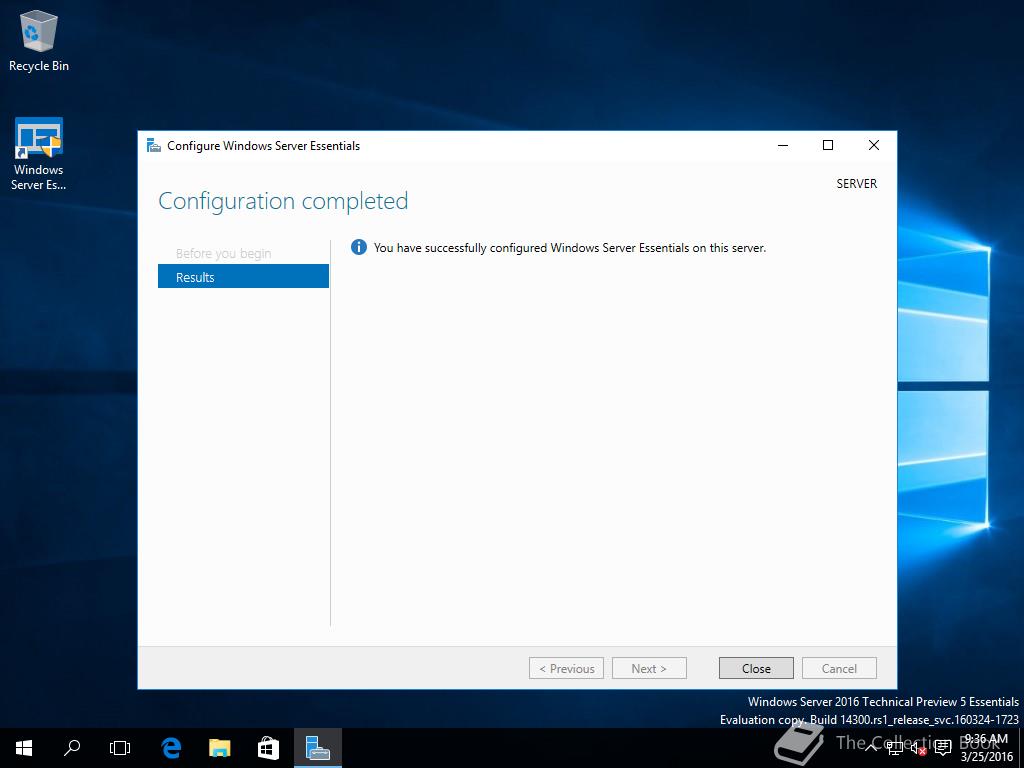Minimize the Configure Windows Server Essentials window
Screen dimensions: 1024x768
click(783, 146)
